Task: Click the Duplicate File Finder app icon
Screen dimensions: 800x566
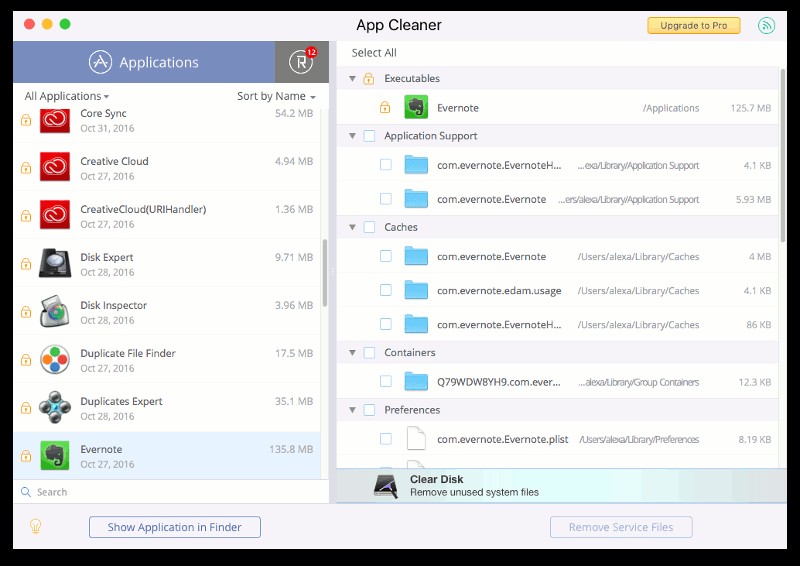Action: [55, 359]
